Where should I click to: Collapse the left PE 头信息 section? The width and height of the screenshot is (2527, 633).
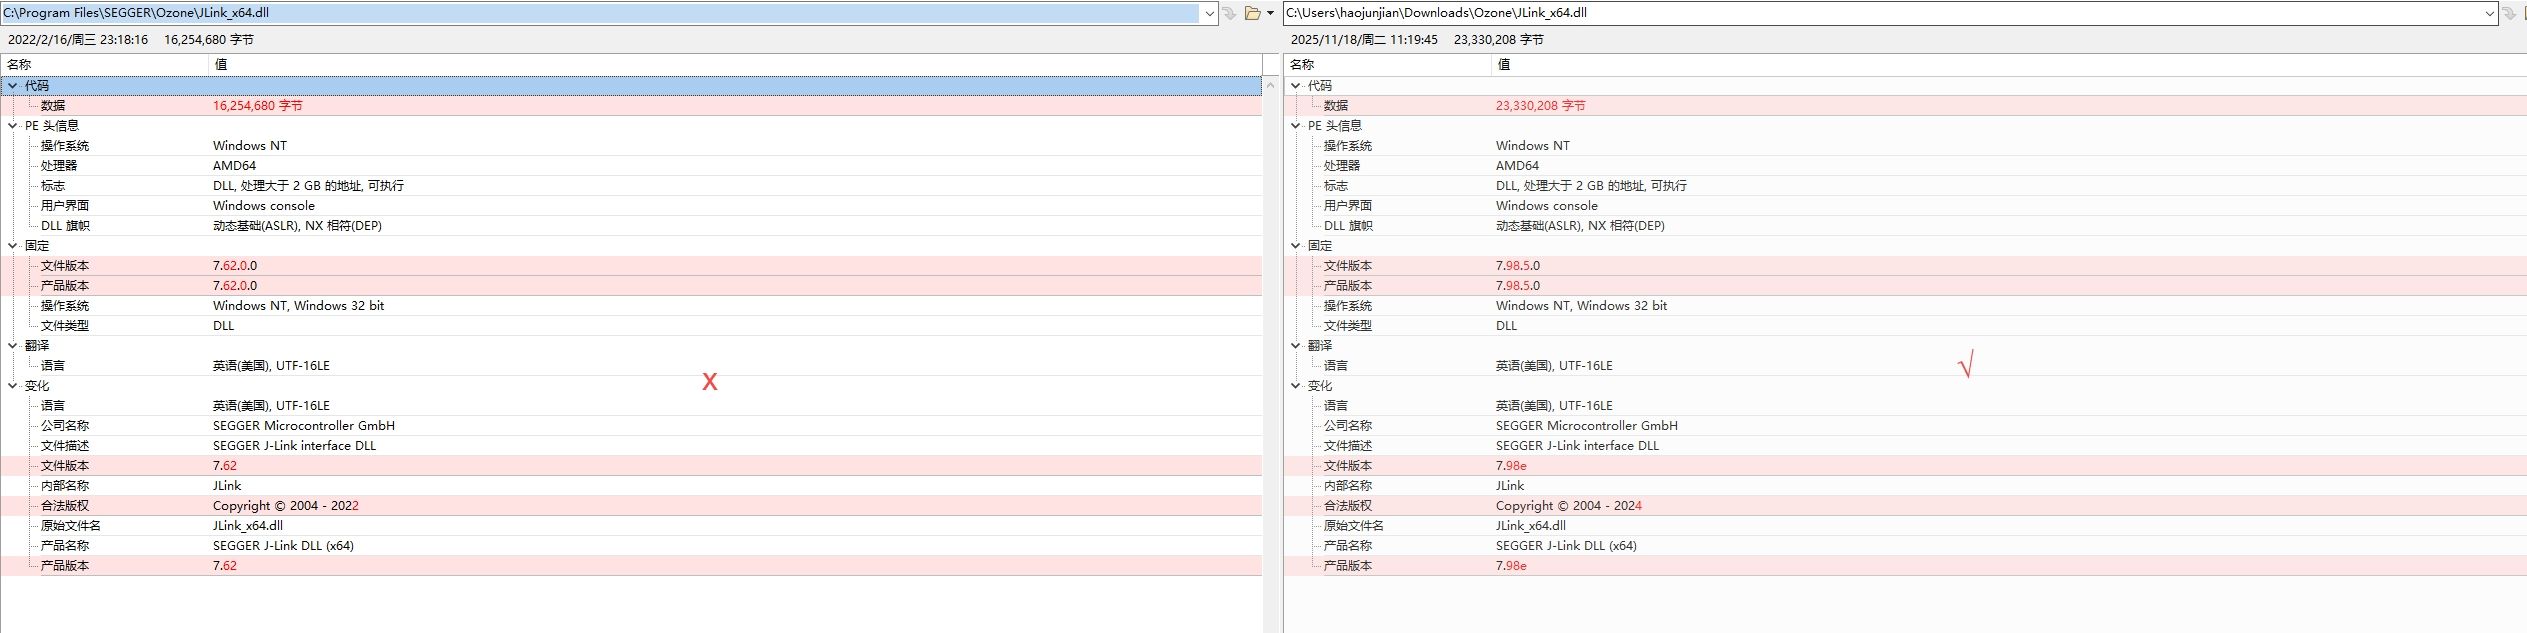(12, 126)
